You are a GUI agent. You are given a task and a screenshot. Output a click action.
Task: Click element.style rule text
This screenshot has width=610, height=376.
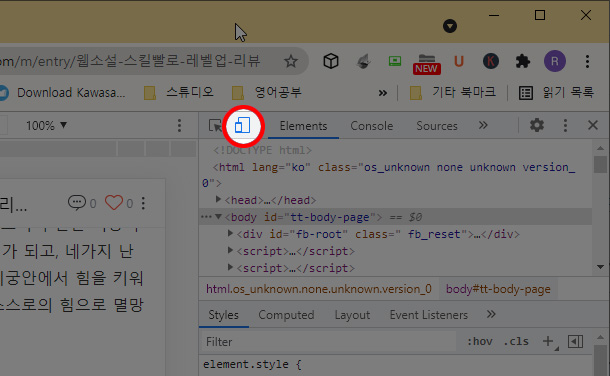251,364
